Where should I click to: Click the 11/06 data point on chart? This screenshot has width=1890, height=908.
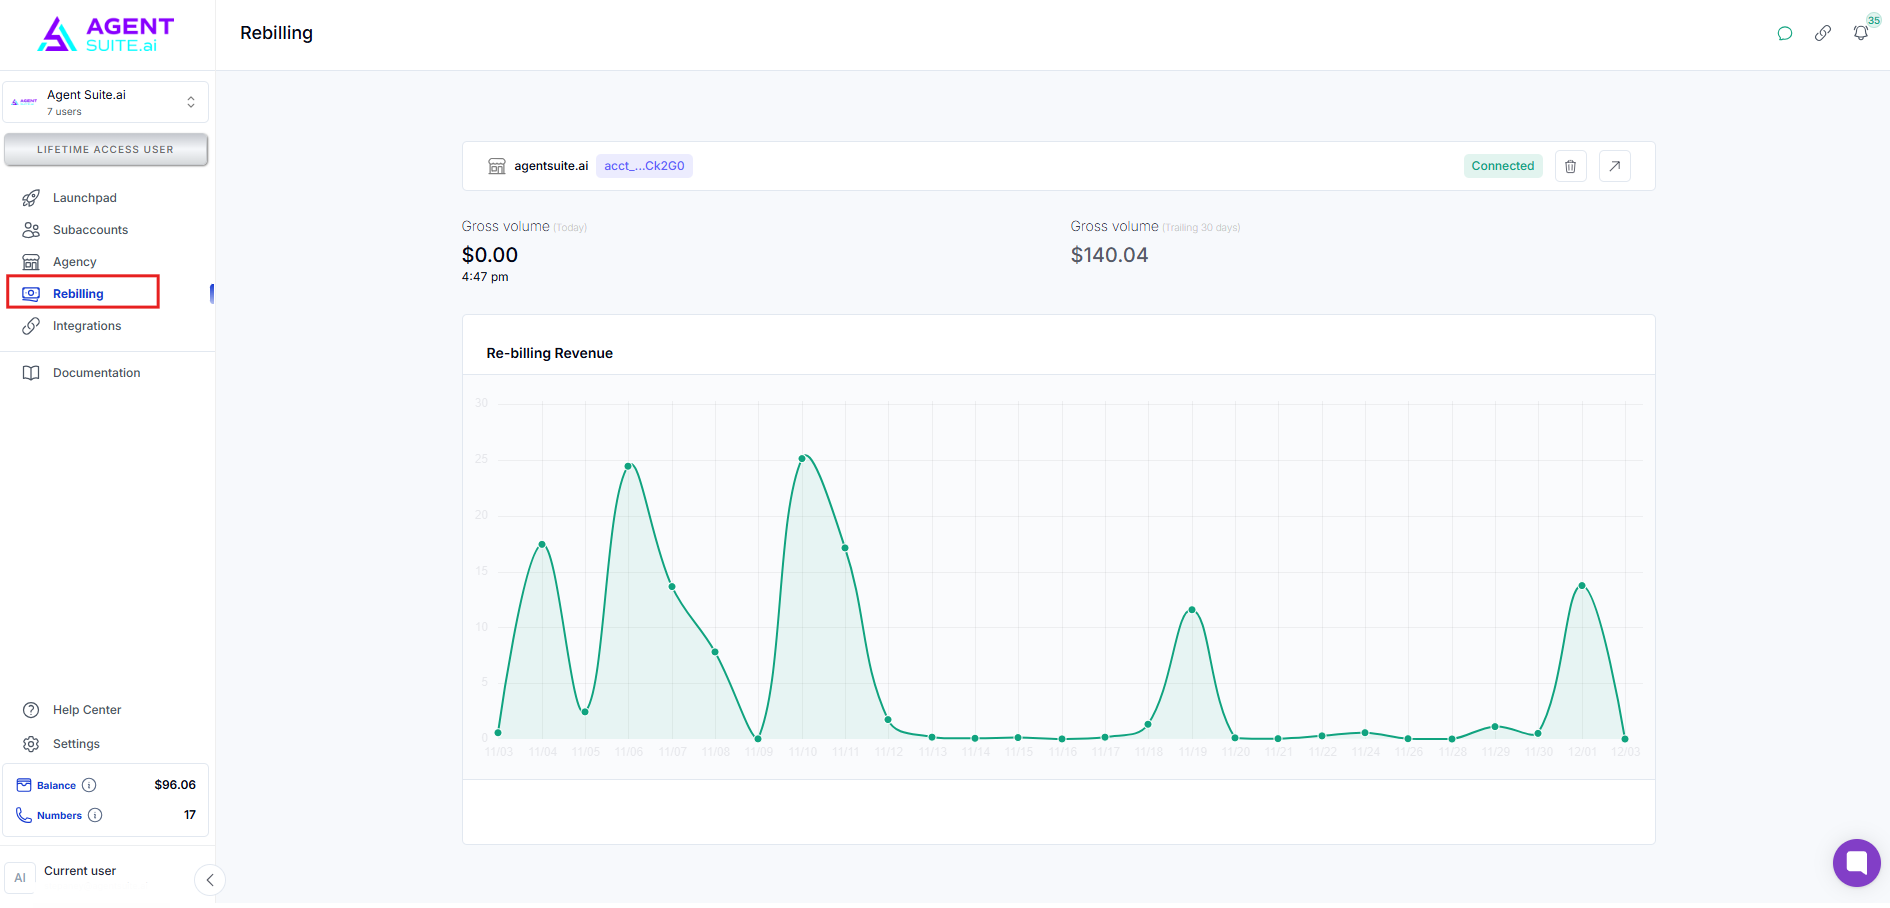coord(629,466)
